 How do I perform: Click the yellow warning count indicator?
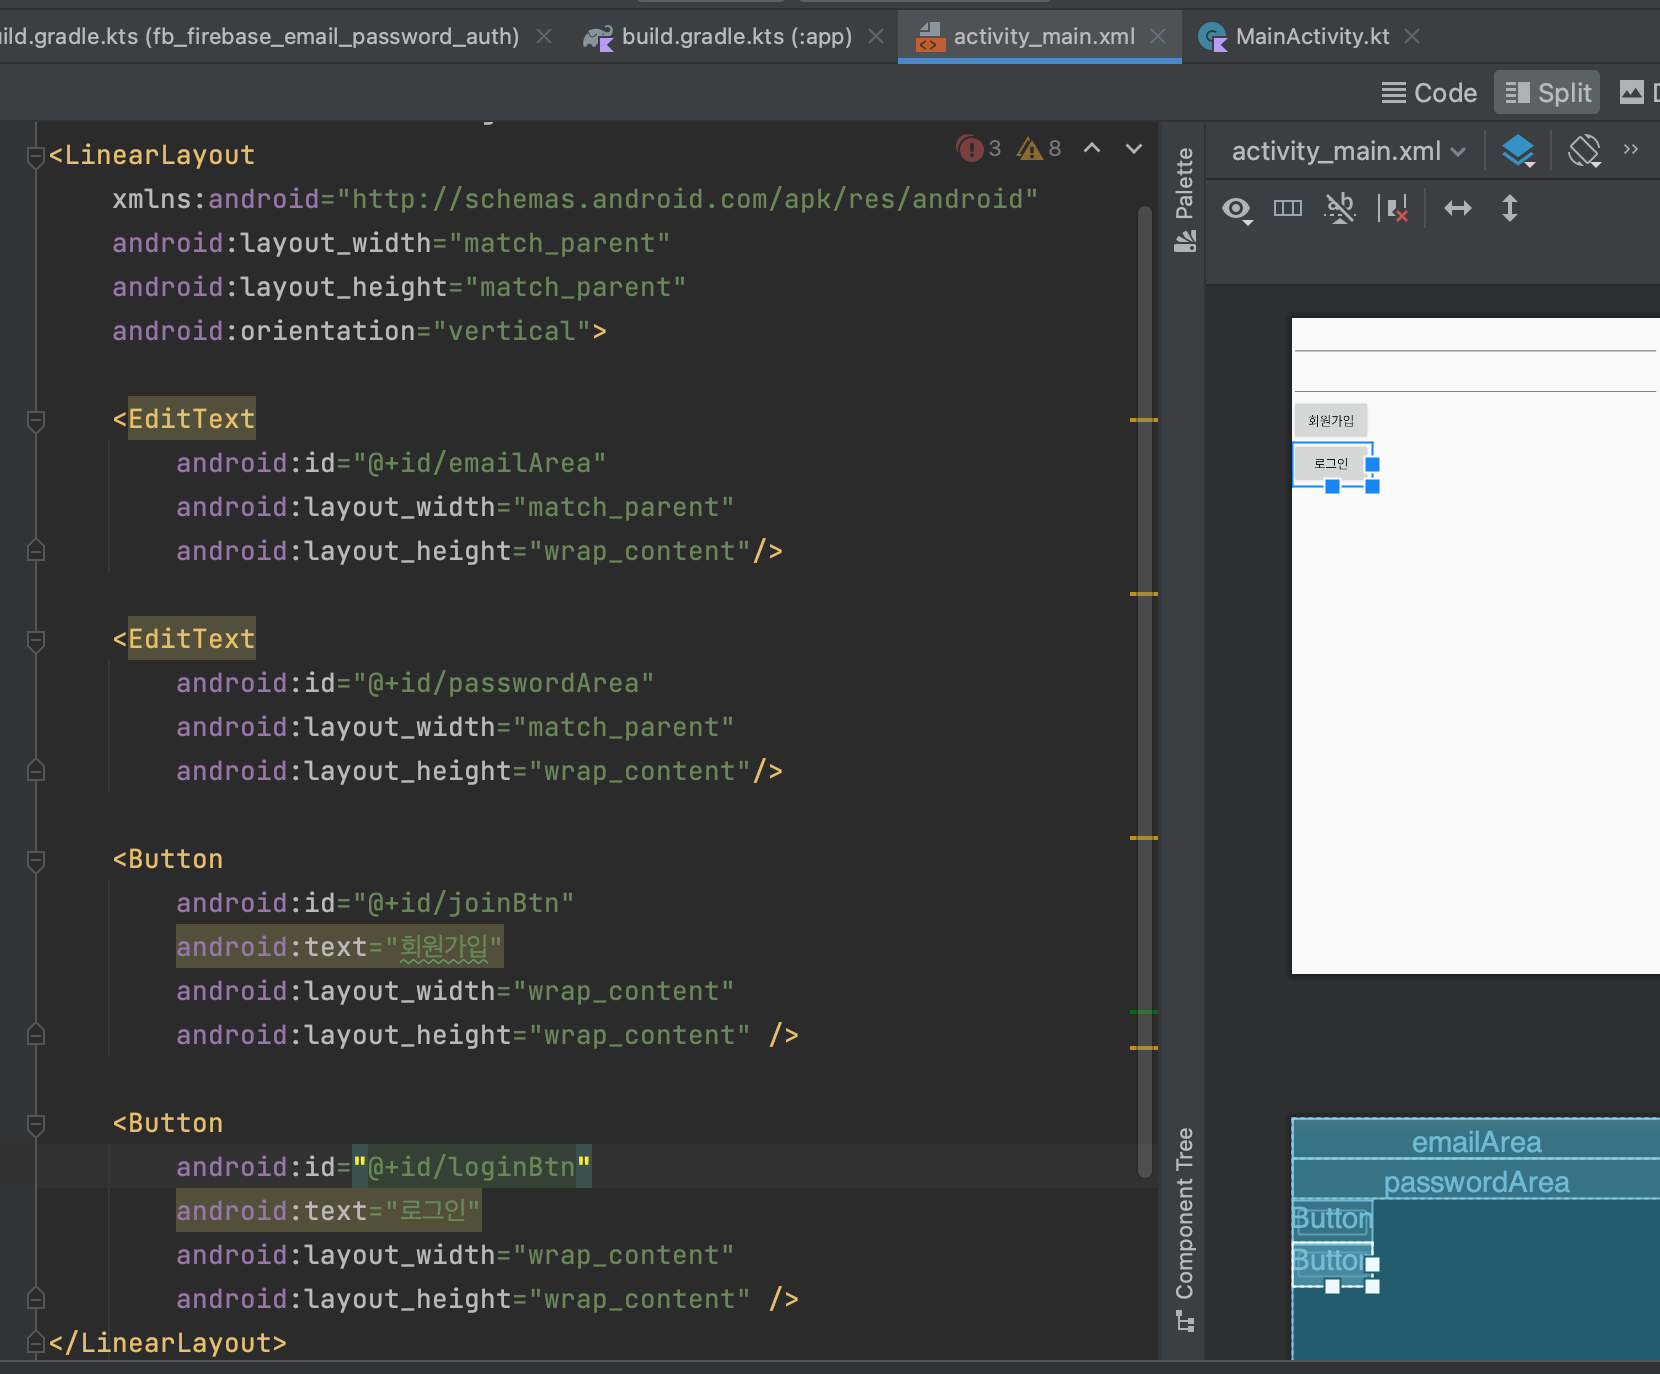[x=1039, y=149]
